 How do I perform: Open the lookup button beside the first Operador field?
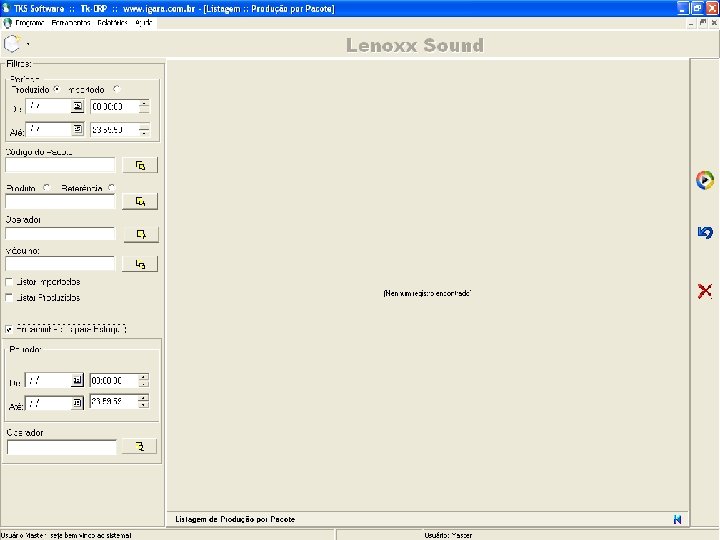(141, 234)
